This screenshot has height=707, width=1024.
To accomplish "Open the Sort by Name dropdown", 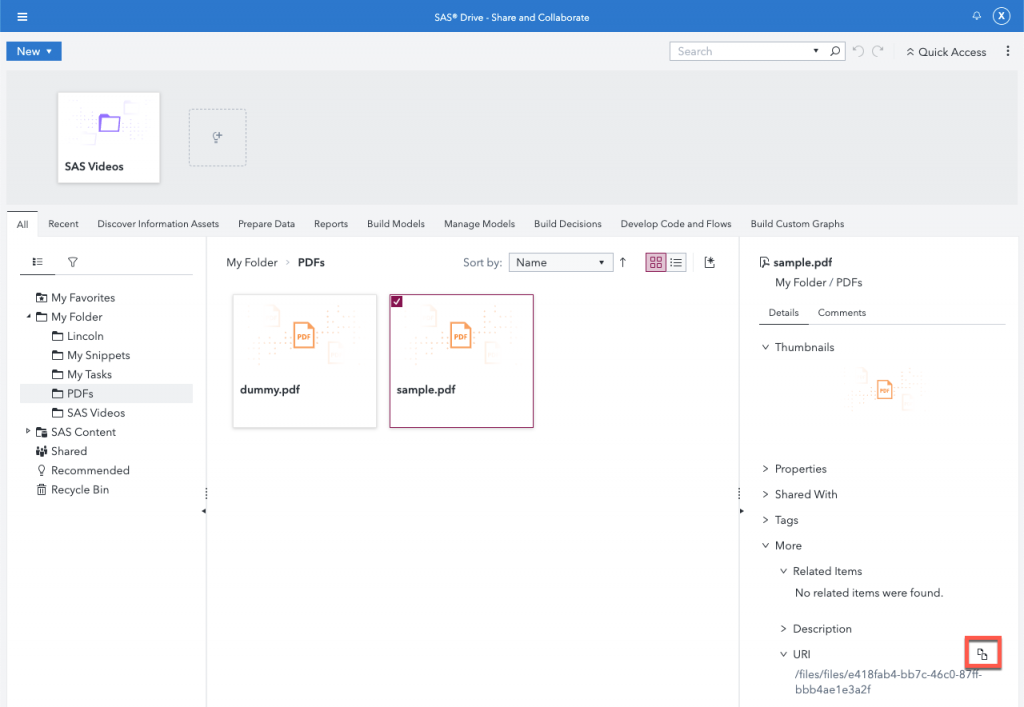I will (560, 261).
